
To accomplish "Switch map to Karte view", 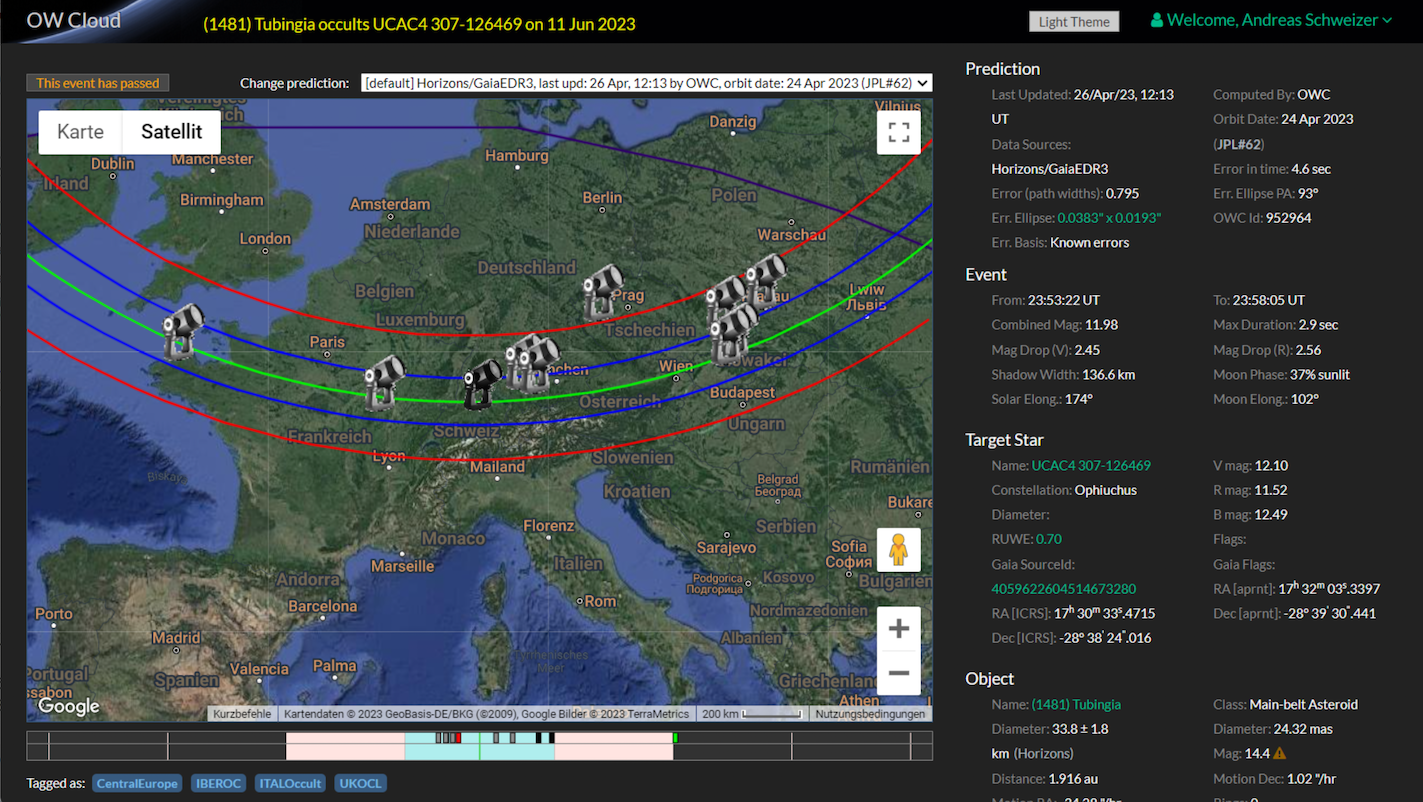I will click(80, 132).
